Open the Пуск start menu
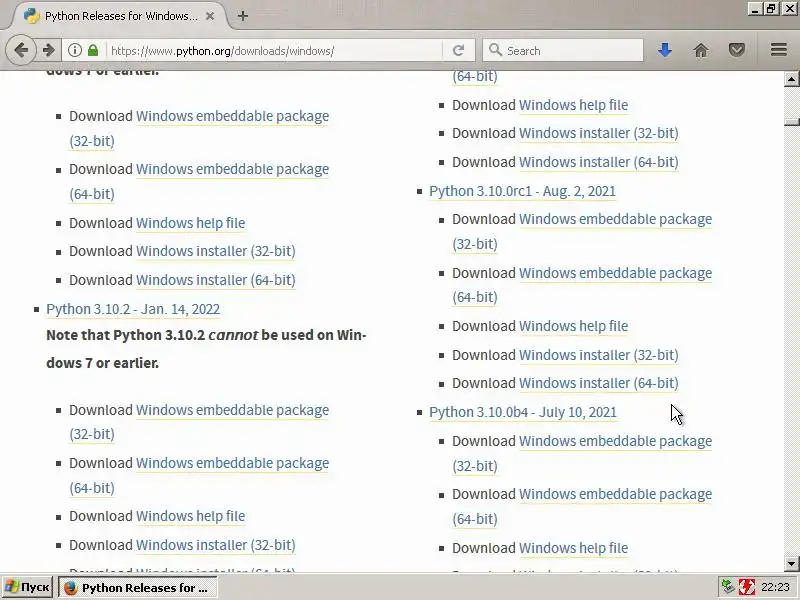 tap(27, 587)
